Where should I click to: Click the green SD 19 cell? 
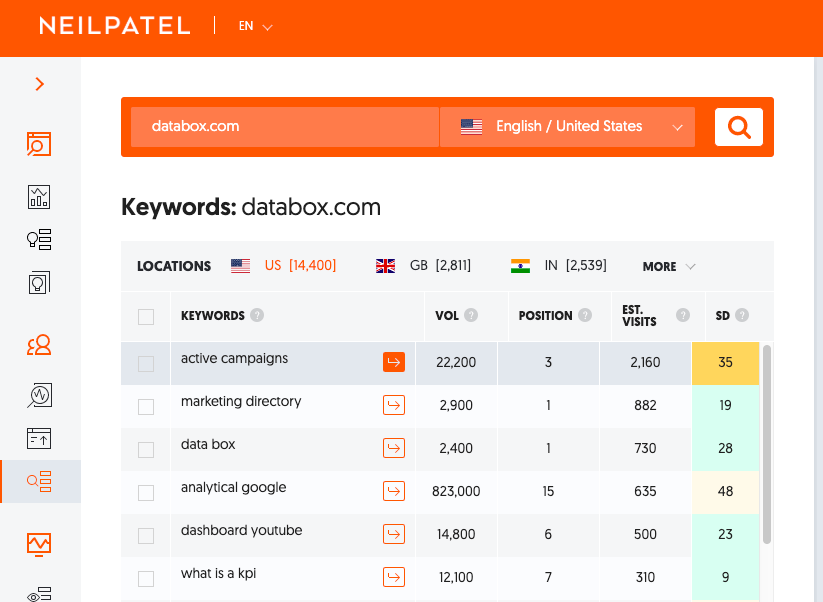[725, 406]
